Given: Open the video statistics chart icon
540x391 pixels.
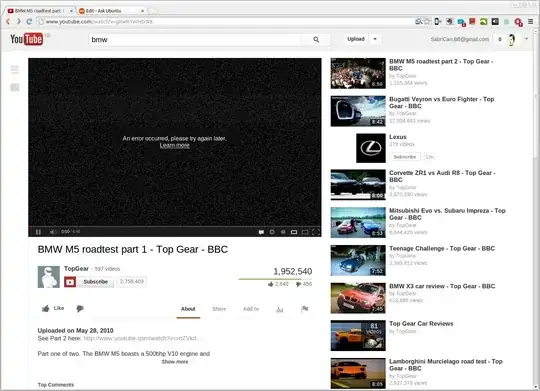Looking at the screenshot, I should [x=280, y=309].
